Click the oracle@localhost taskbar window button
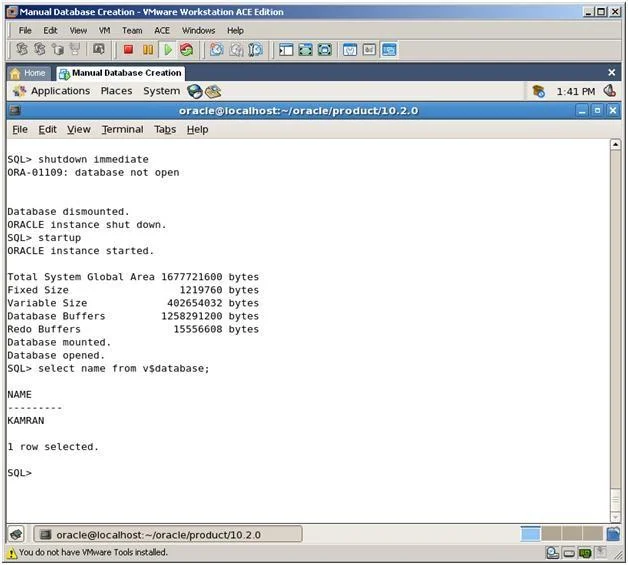The image size is (628, 565). click(168, 534)
